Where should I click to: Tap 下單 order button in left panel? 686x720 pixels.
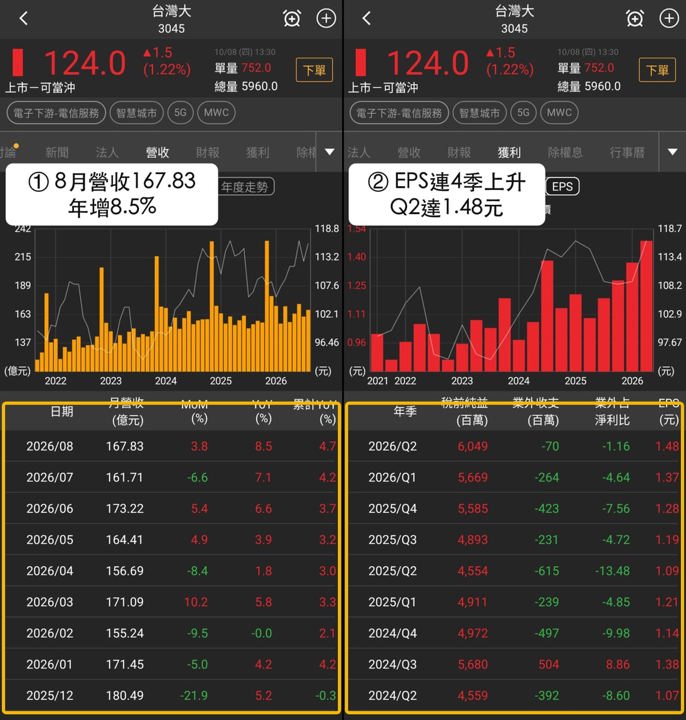(x=314, y=70)
